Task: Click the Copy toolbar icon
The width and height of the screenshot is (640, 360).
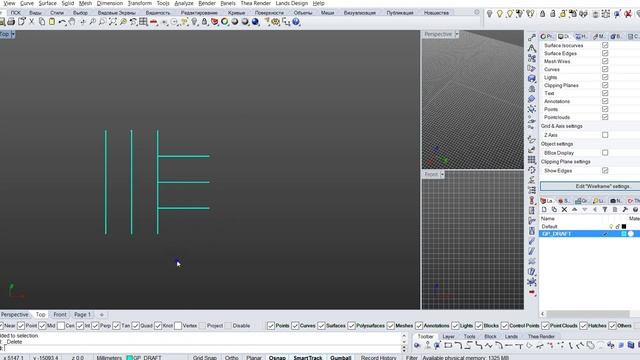Action: tap(42, 22)
